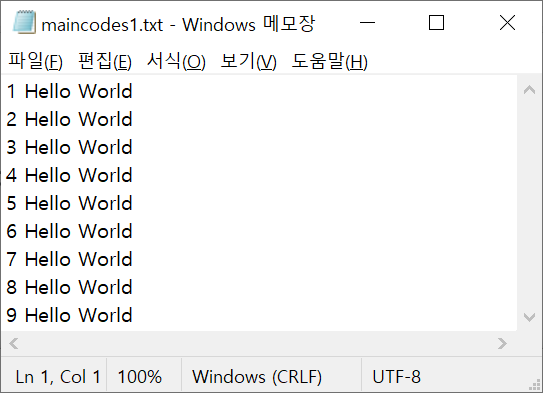543x393 pixels.
Task: Click the vertical scrollbar up arrow
Action: 529,90
